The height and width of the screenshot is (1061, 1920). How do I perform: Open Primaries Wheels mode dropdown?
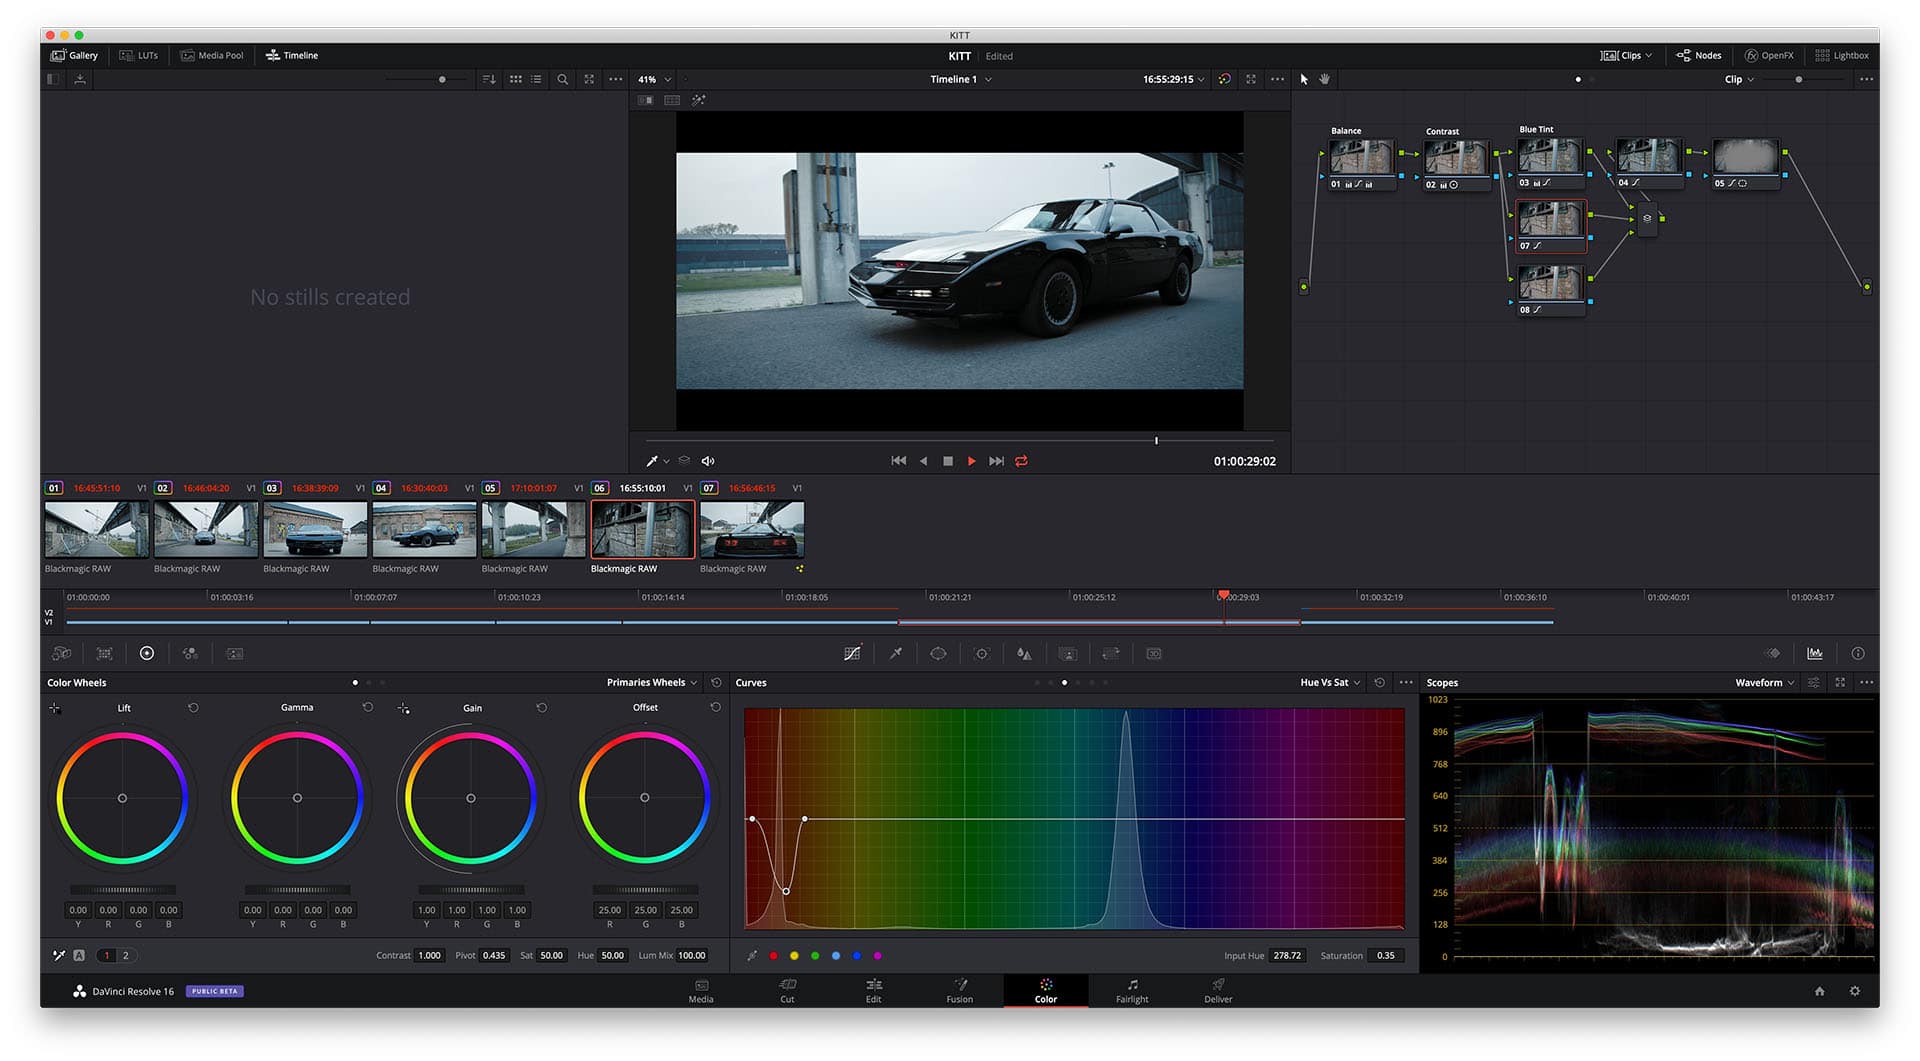coord(652,682)
